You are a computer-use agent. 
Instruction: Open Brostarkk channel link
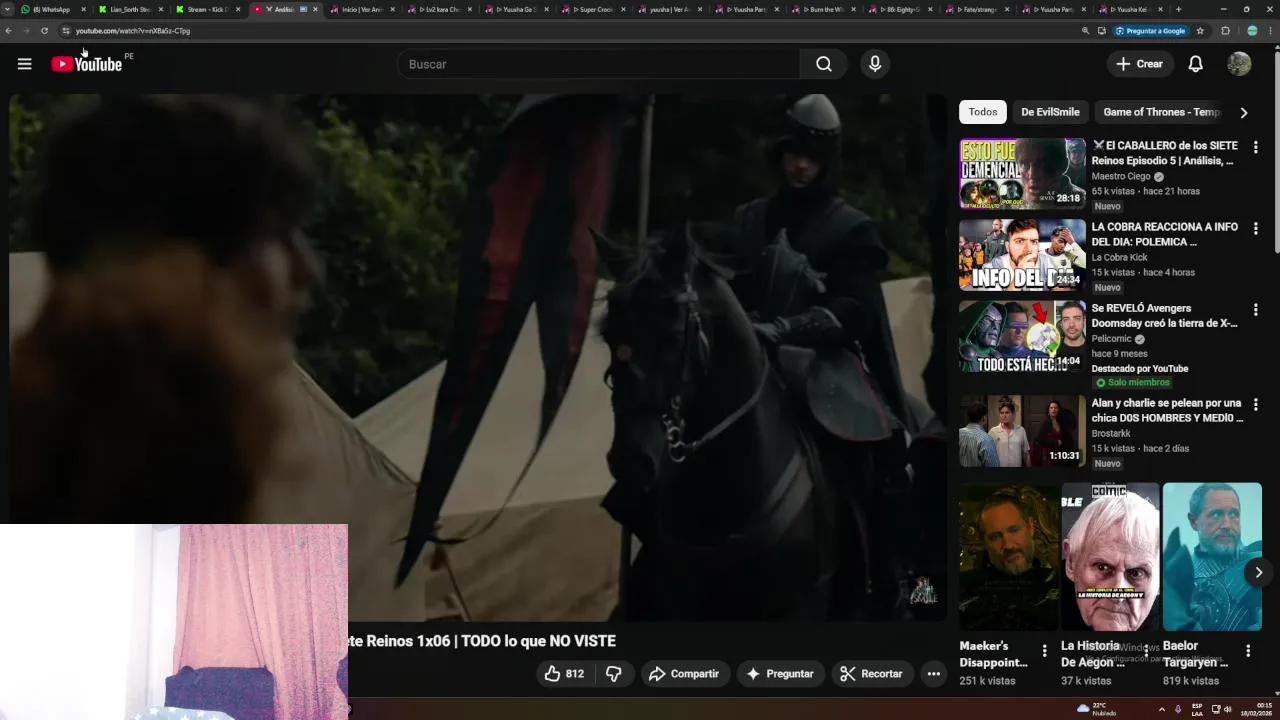(x=1111, y=433)
